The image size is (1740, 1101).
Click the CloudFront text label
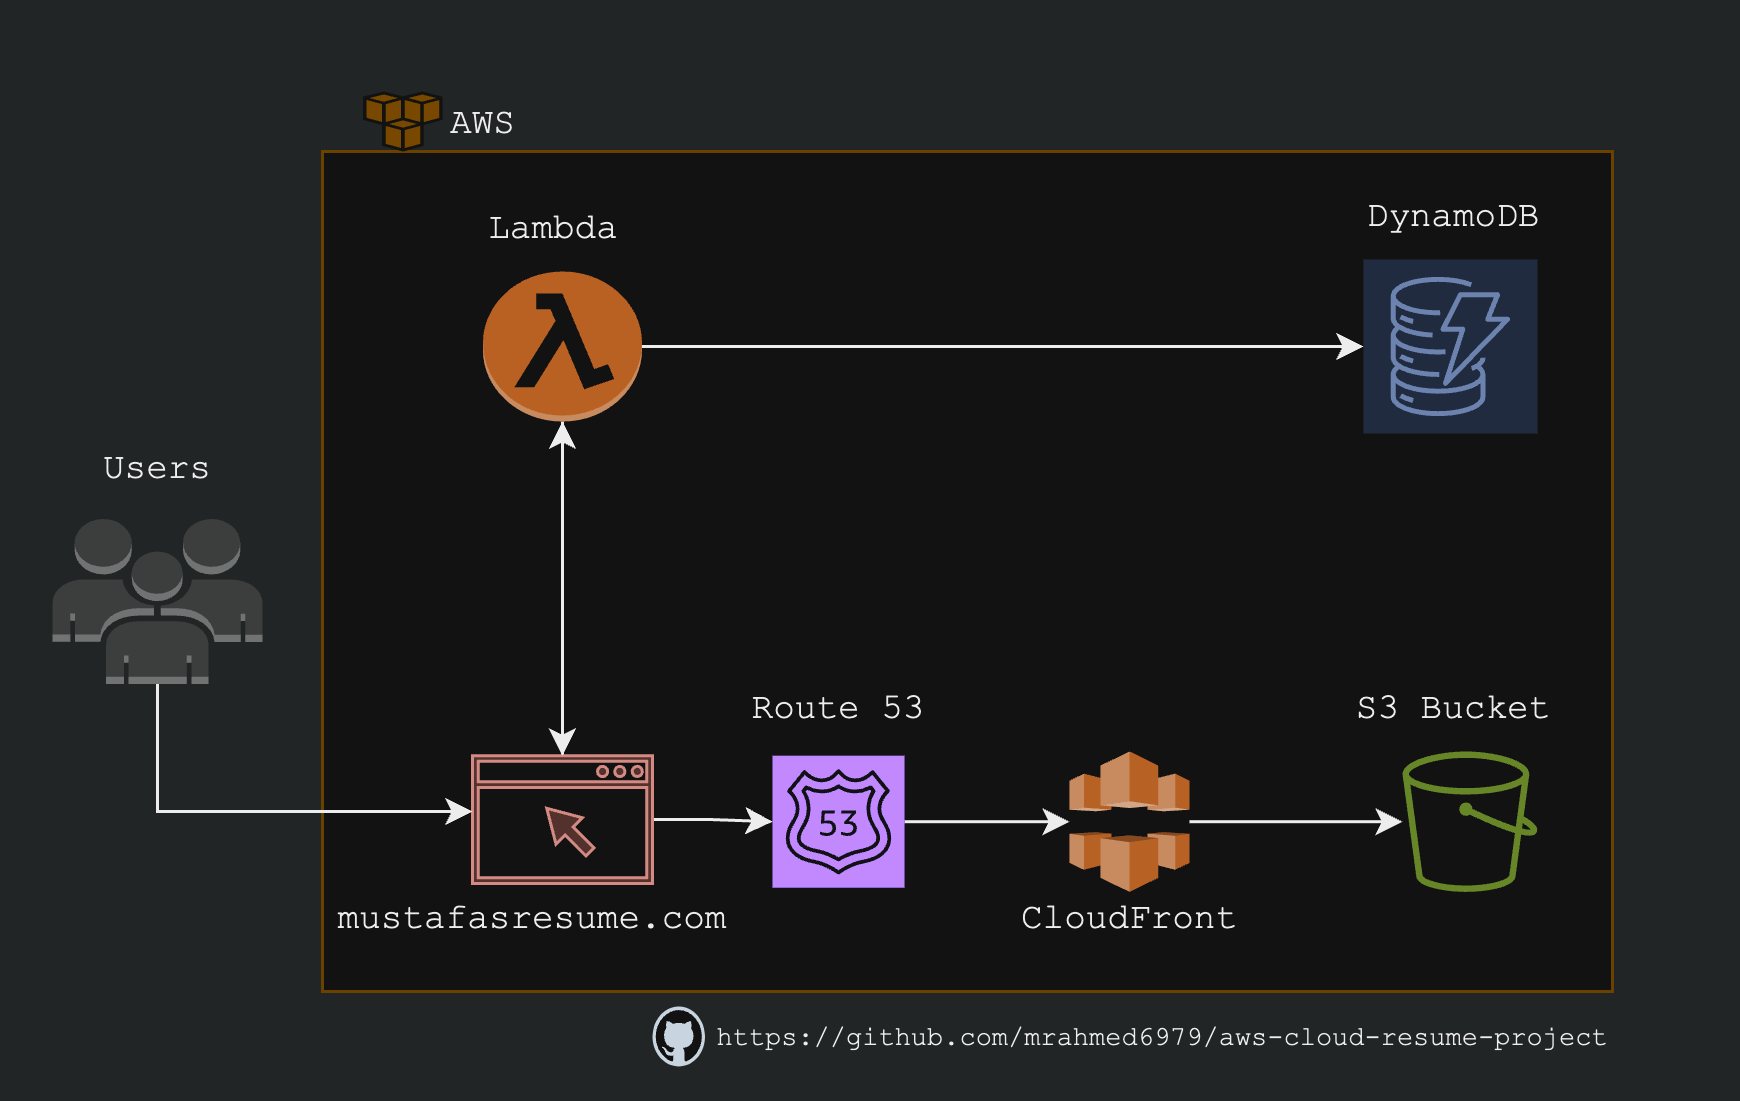click(x=1128, y=918)
